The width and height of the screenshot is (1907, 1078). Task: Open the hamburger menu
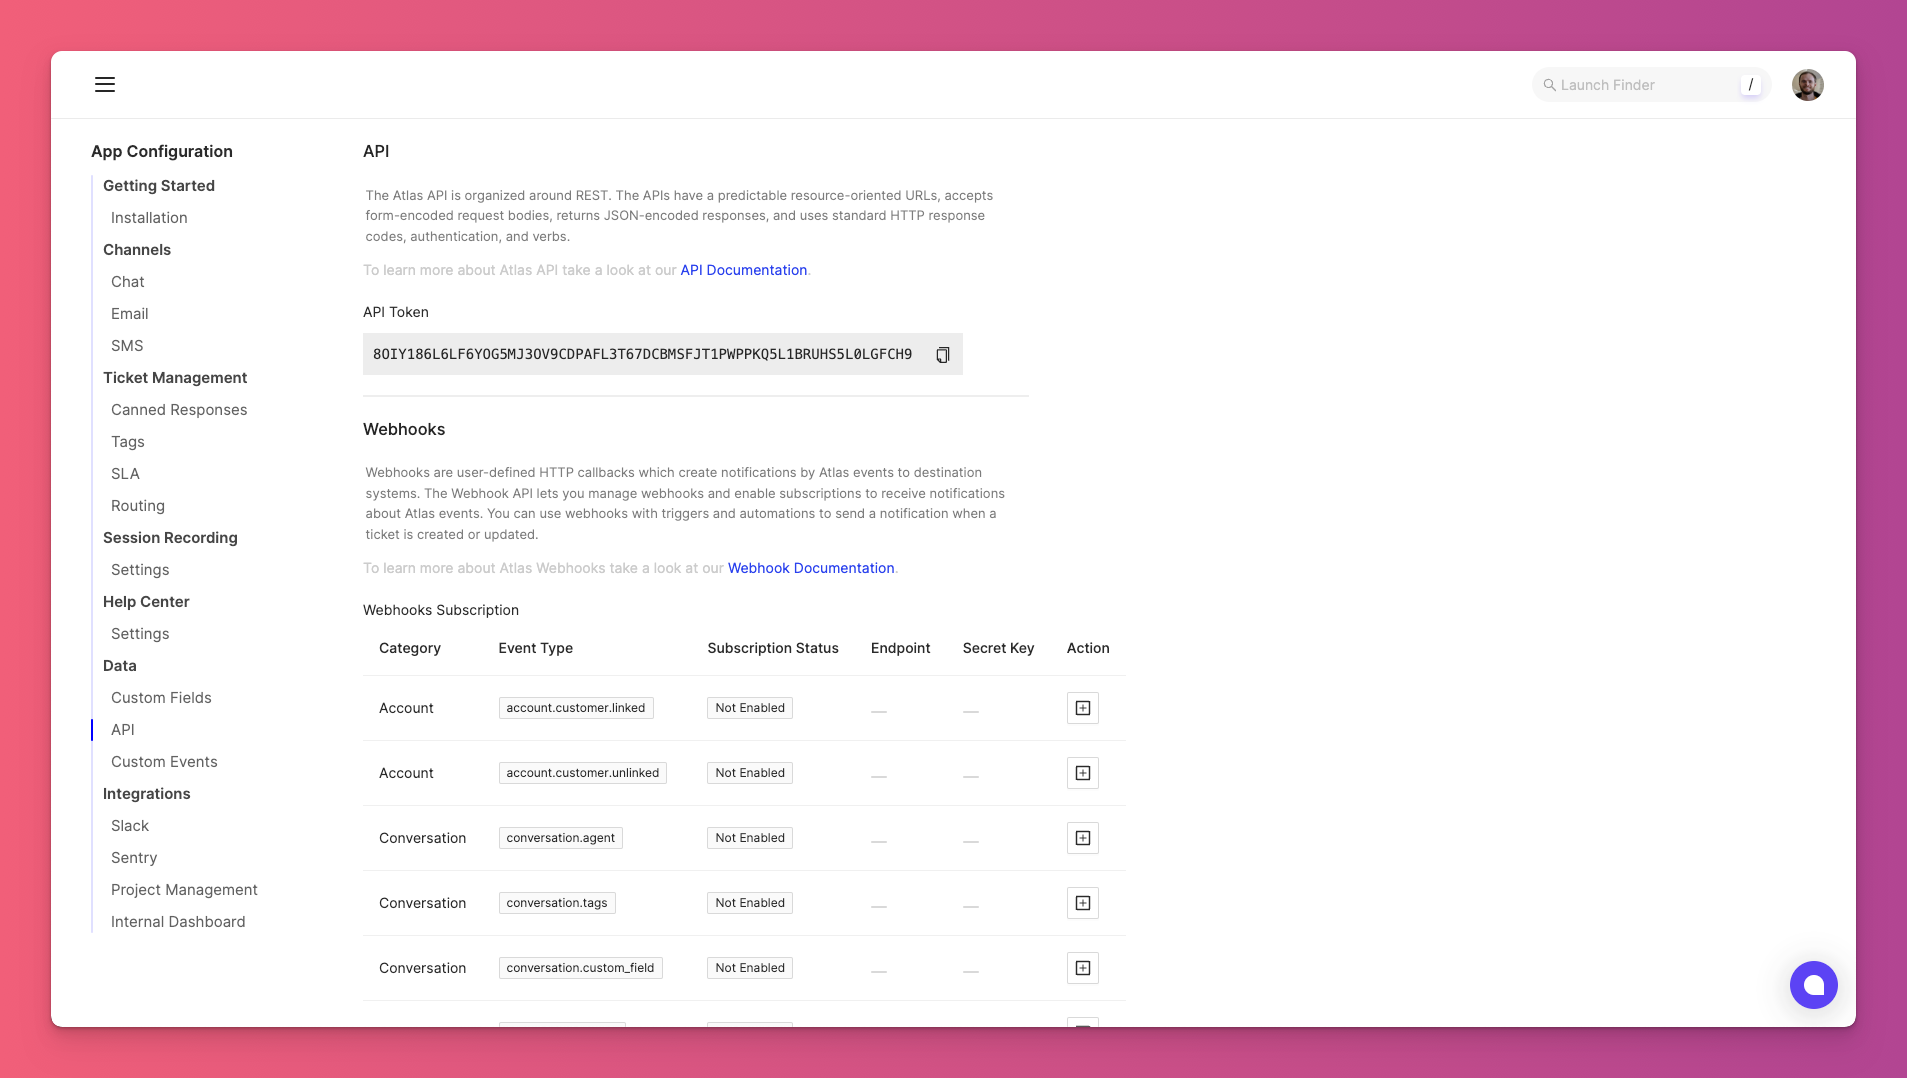pyautogui.click(x=105, y=84)
